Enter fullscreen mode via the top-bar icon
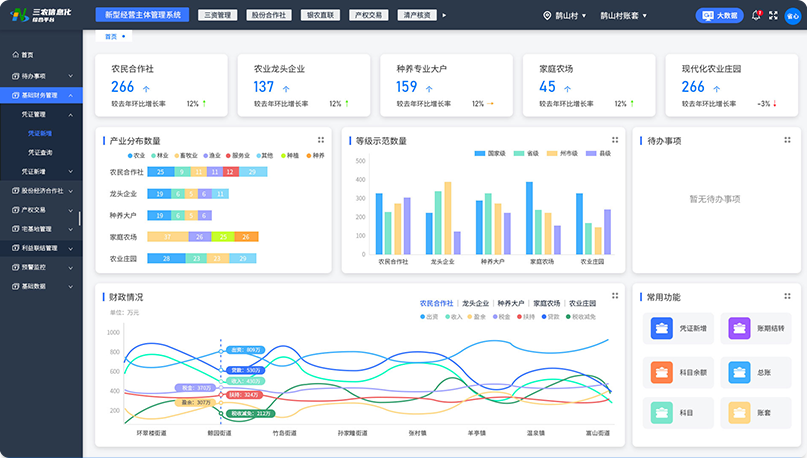This screenshot has height=458, width=807. (773, 15)
